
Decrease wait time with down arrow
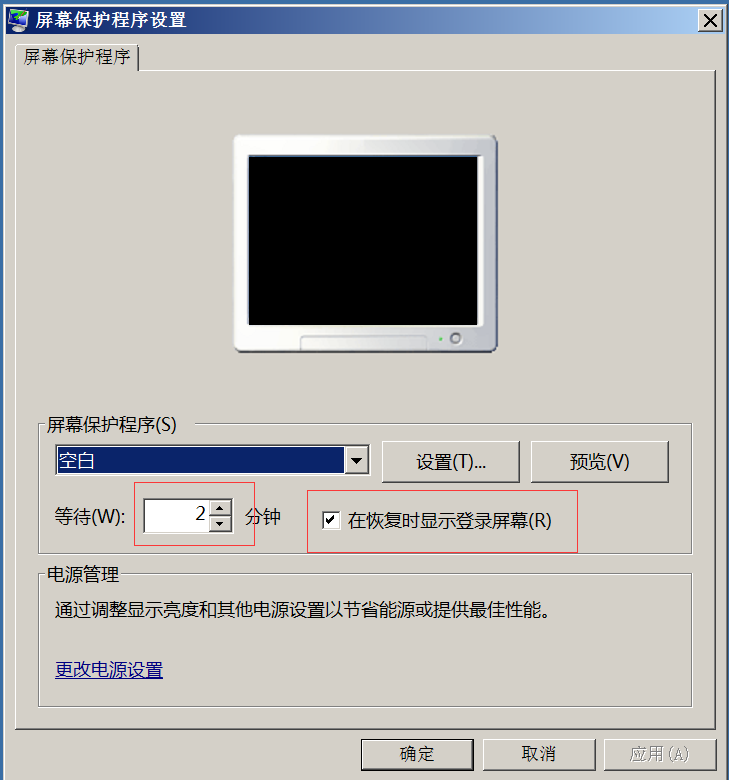tap(220, 524)
